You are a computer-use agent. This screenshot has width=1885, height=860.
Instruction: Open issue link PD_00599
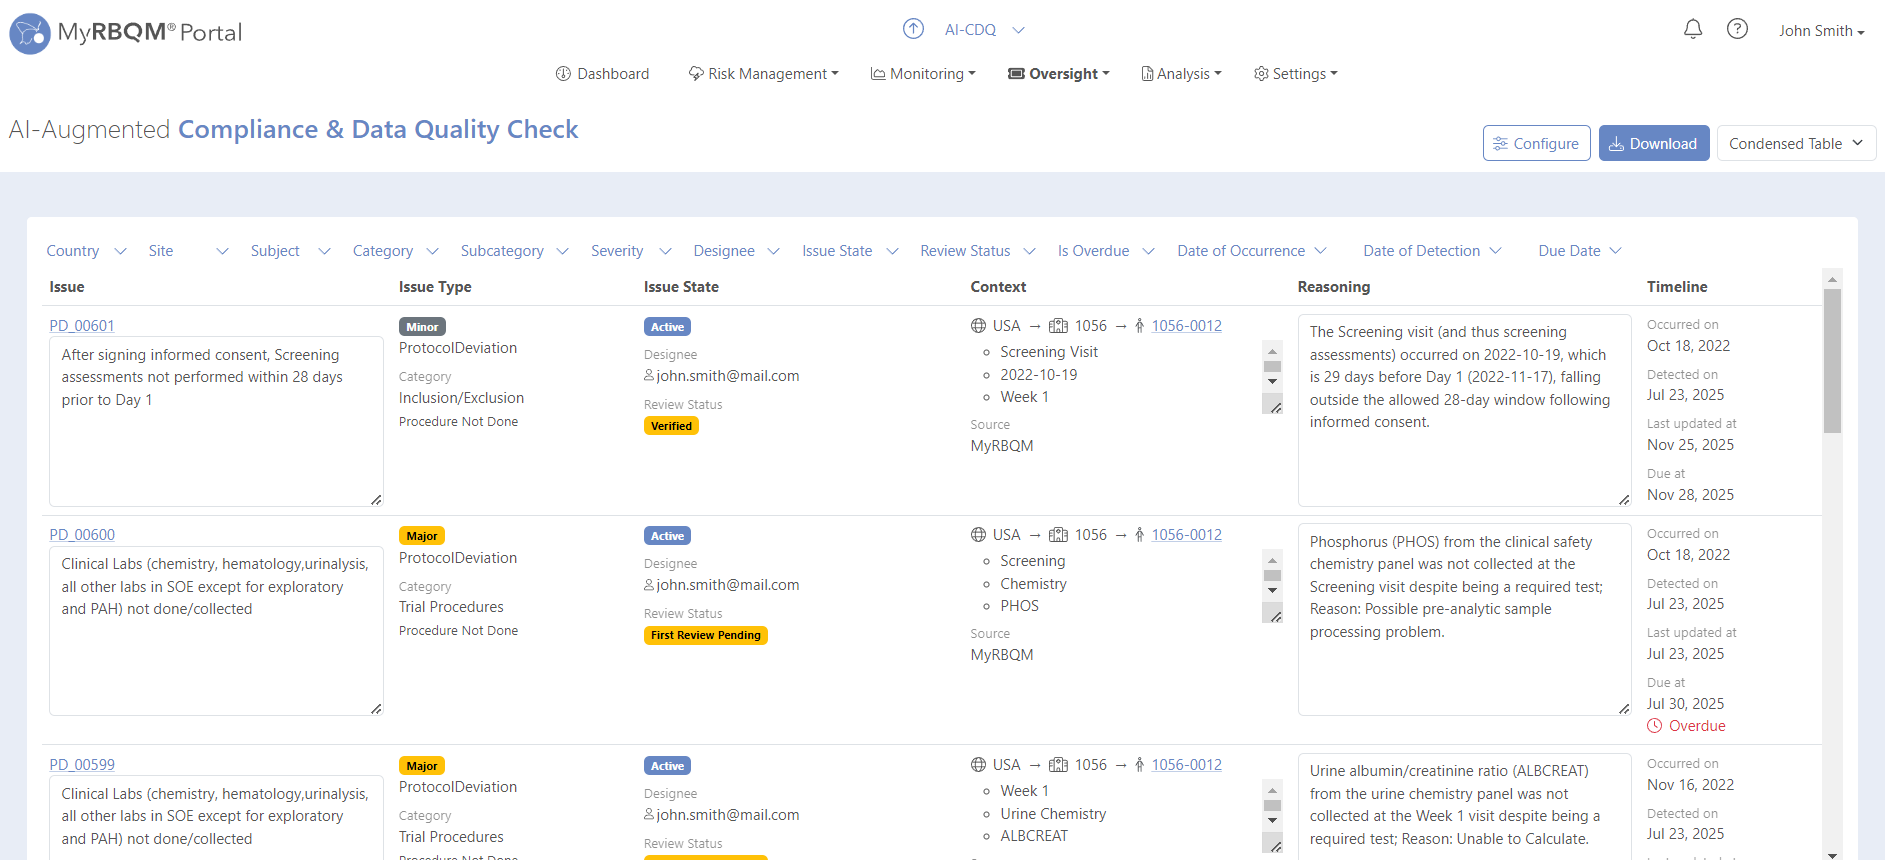coord(82,765)
